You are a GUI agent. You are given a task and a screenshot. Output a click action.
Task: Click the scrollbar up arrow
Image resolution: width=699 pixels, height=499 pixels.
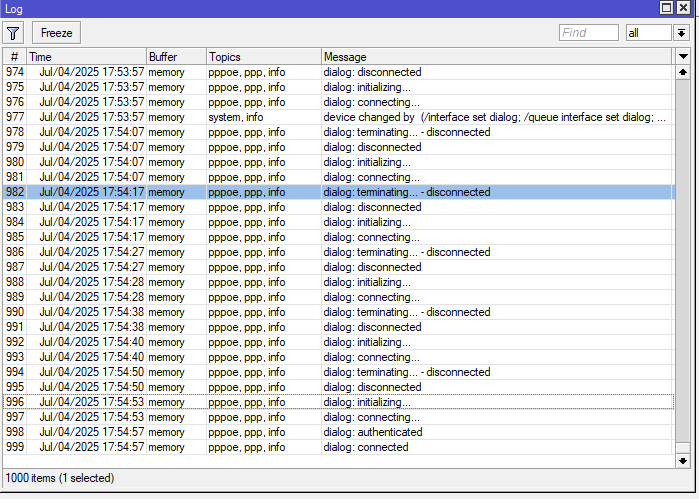click(683, 72)
